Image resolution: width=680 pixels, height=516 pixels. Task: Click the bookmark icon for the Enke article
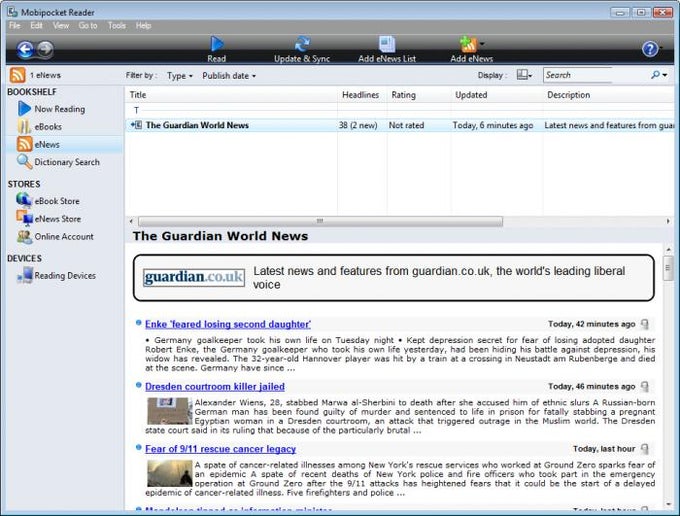coord(645,324)
